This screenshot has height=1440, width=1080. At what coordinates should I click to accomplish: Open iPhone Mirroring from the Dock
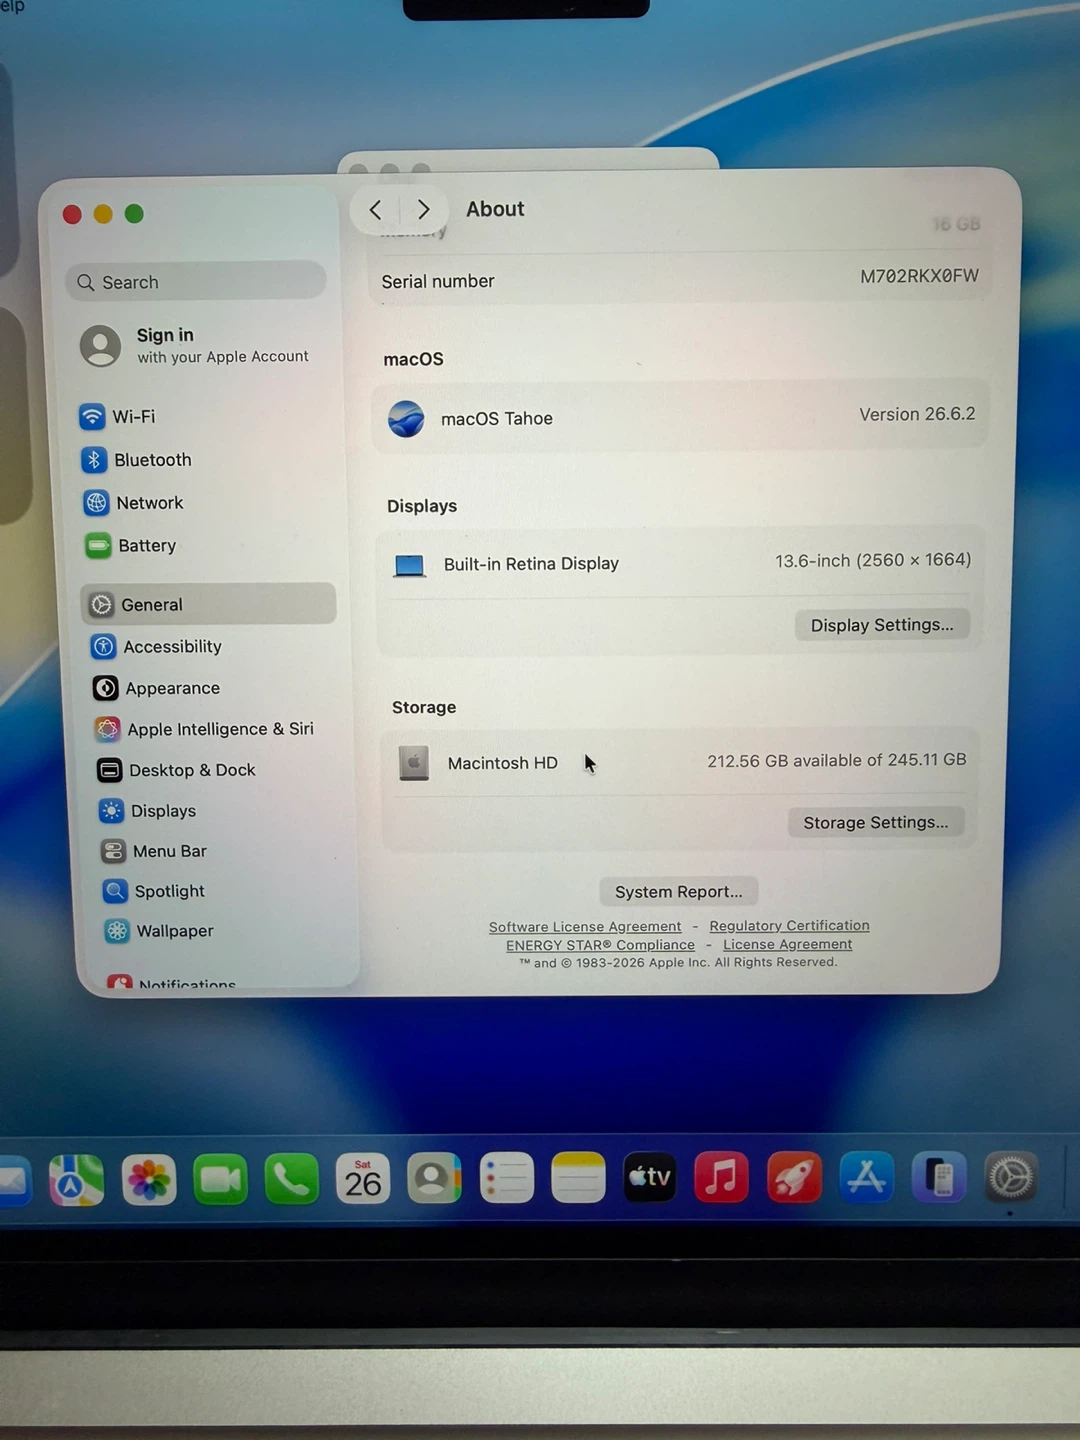pos(939,1176)
